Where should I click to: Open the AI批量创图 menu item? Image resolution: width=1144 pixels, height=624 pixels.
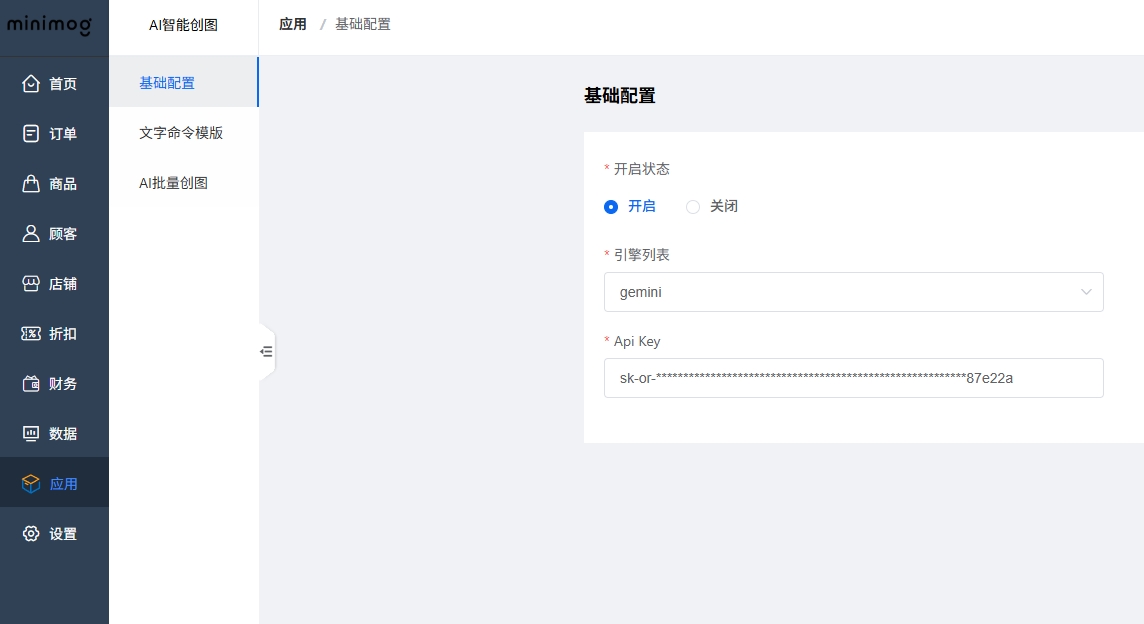(173, 183)
